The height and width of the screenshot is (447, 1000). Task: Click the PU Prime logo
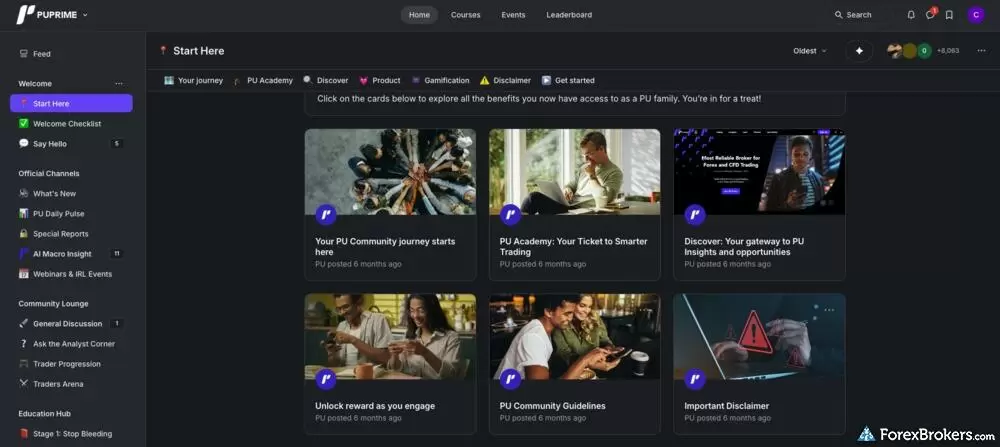(x=46, y=14)
